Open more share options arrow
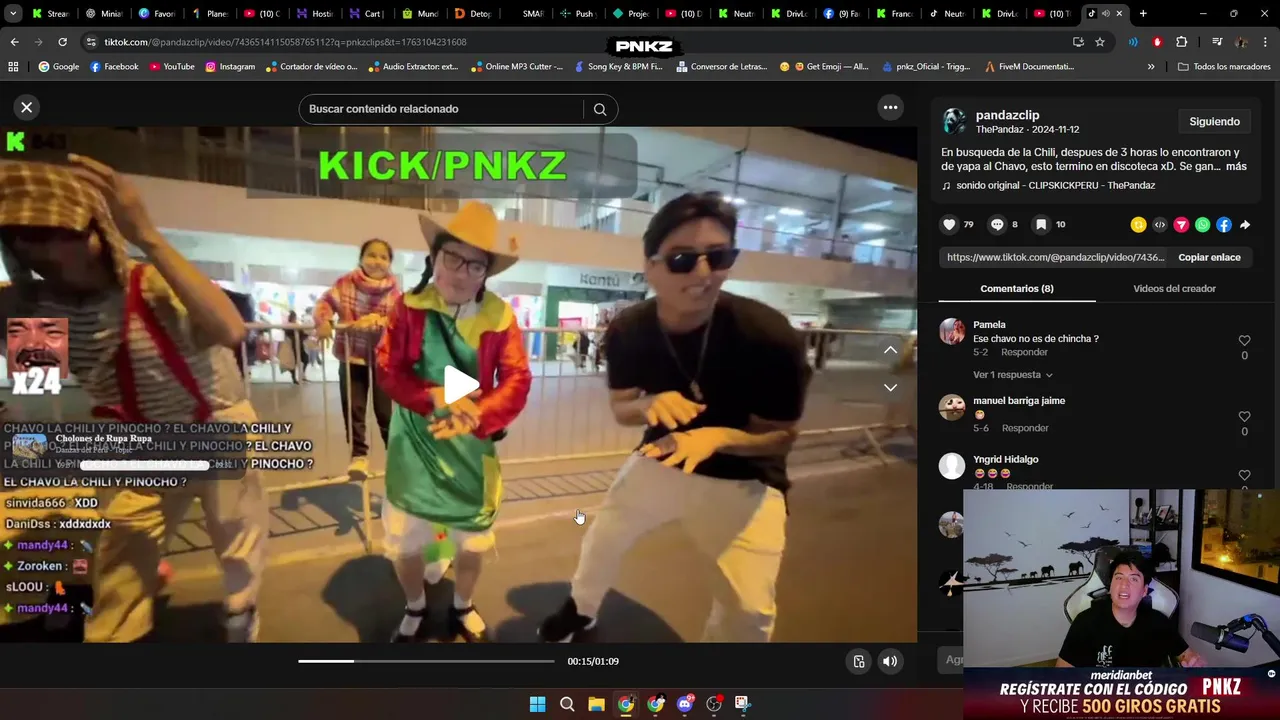This screenshot has height=720, width=1280. [x=1245, y=225]
